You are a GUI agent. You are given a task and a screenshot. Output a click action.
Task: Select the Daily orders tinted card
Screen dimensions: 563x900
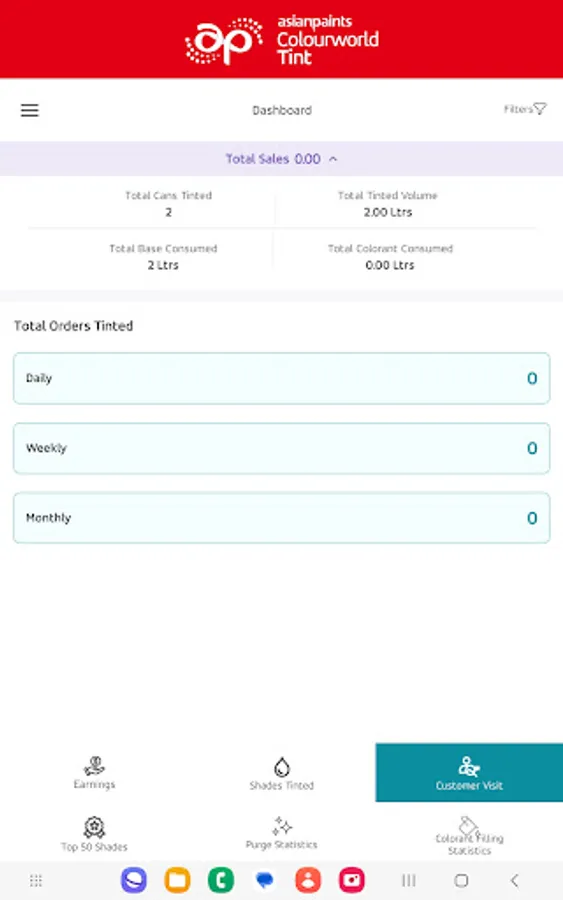tap(282, 378)
